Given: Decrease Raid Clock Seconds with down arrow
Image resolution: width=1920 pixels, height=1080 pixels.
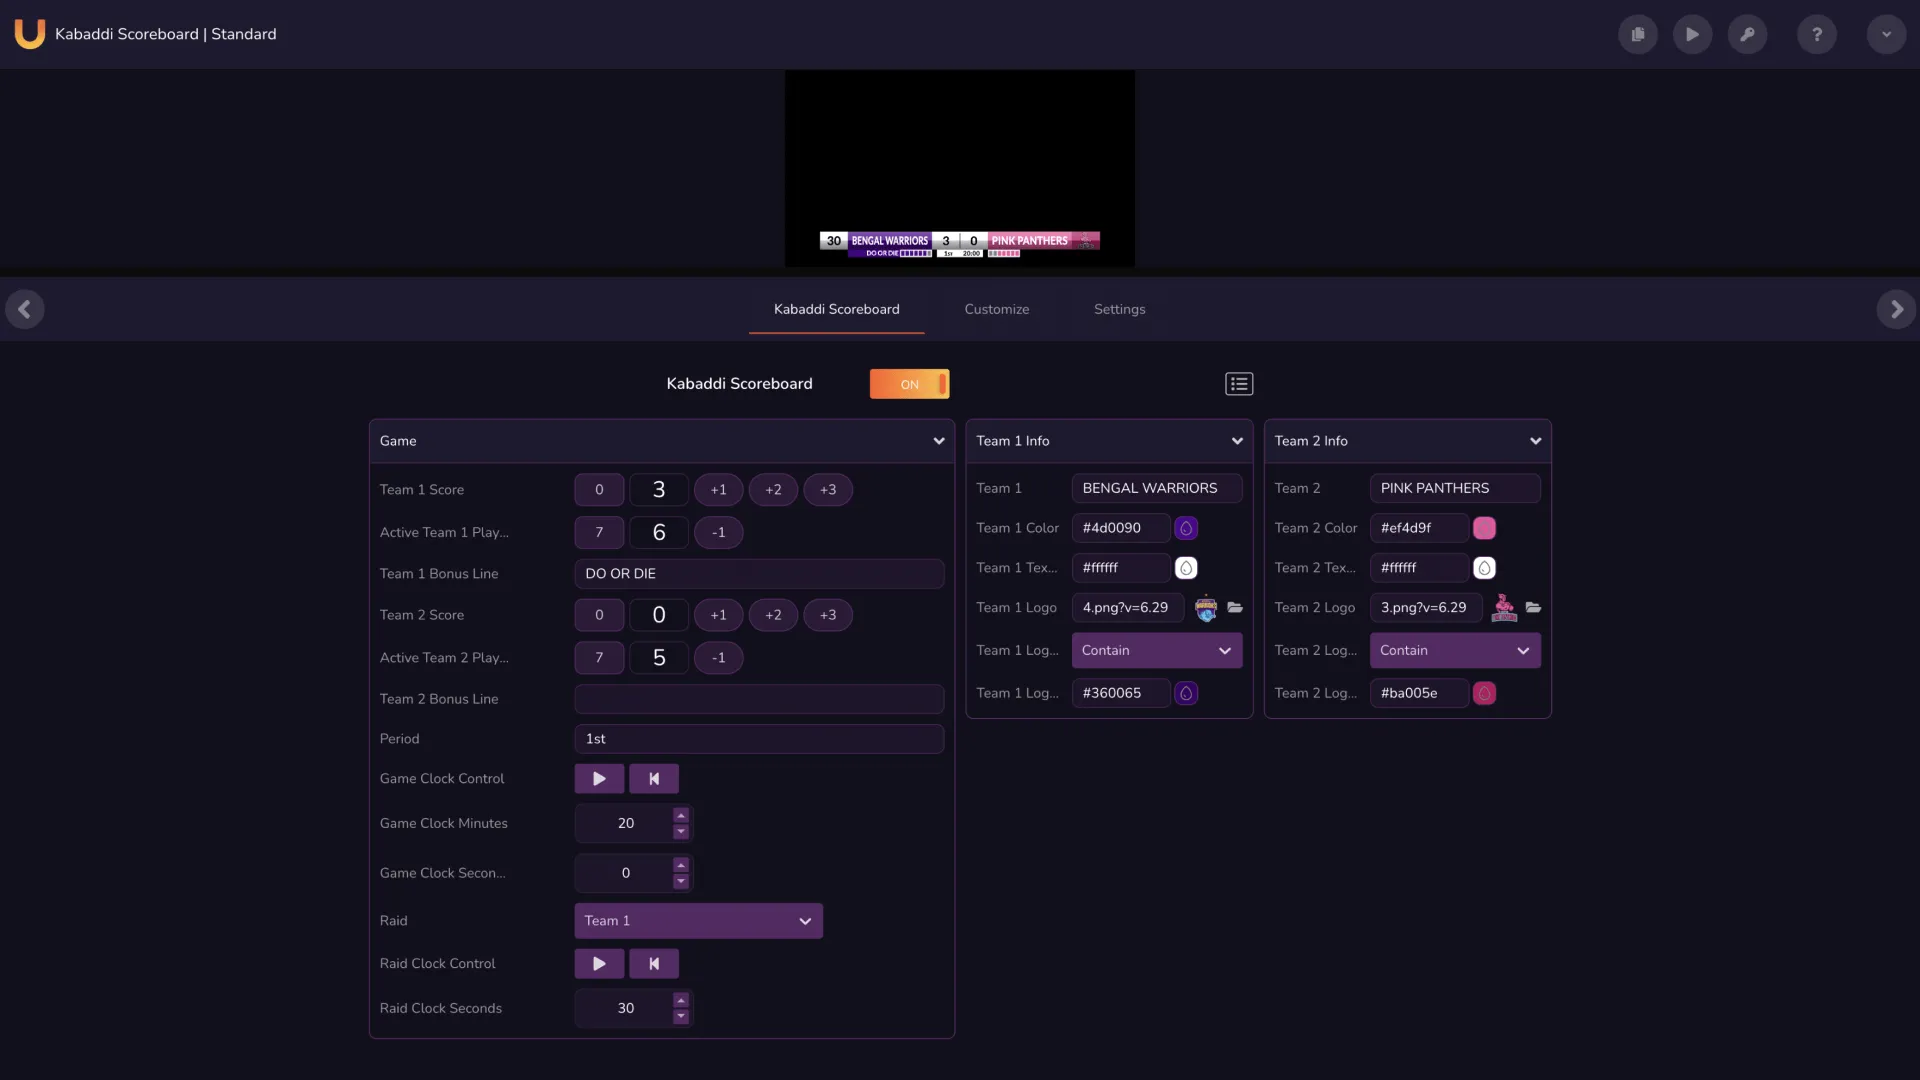Looking at the screenshot, I should pyautogui.click(x=681, y=1017).
